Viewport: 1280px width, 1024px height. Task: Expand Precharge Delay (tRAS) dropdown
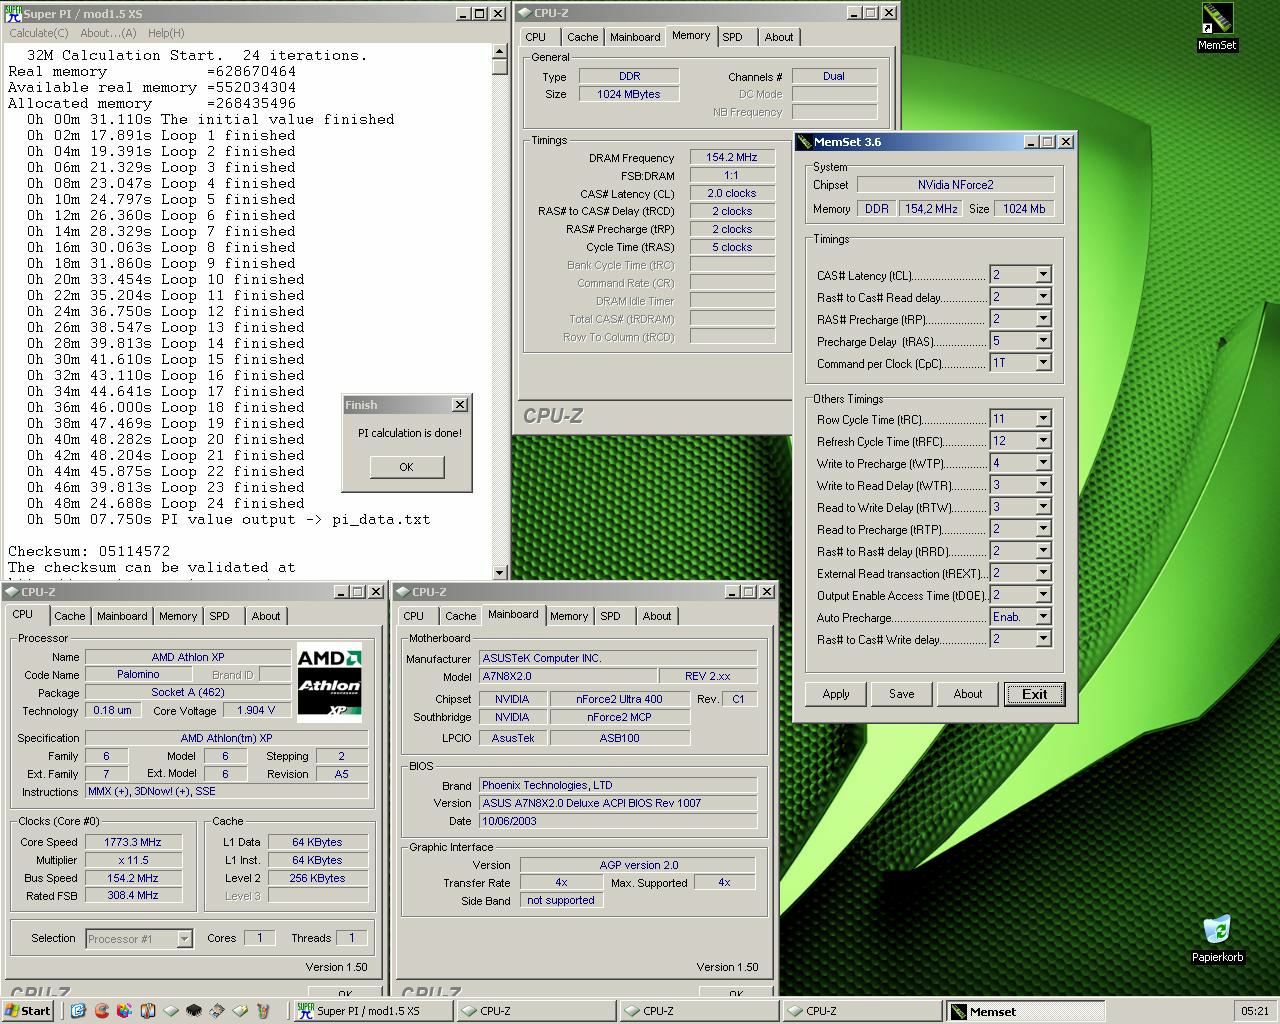click(x=1043, y=341)
